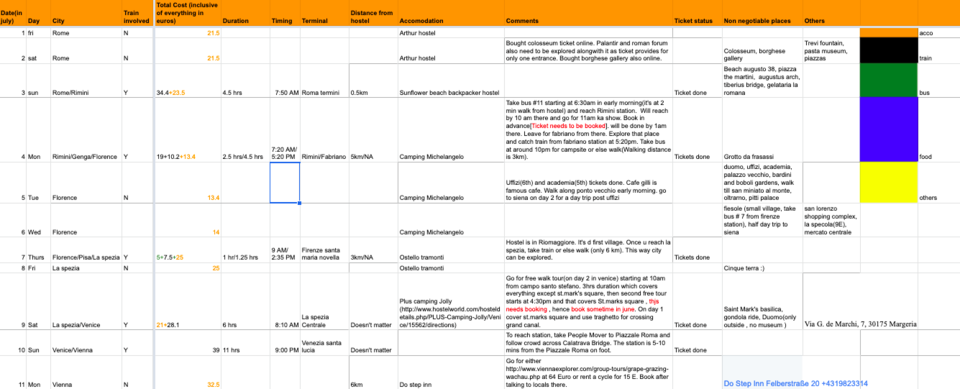Select the orange acco color cell
This screenshot has height=389, width=960.
(x=888, y=32)
